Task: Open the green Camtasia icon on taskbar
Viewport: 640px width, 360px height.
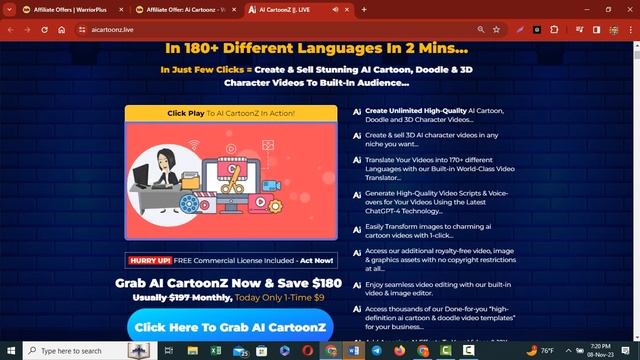Action: coord(445,350)
